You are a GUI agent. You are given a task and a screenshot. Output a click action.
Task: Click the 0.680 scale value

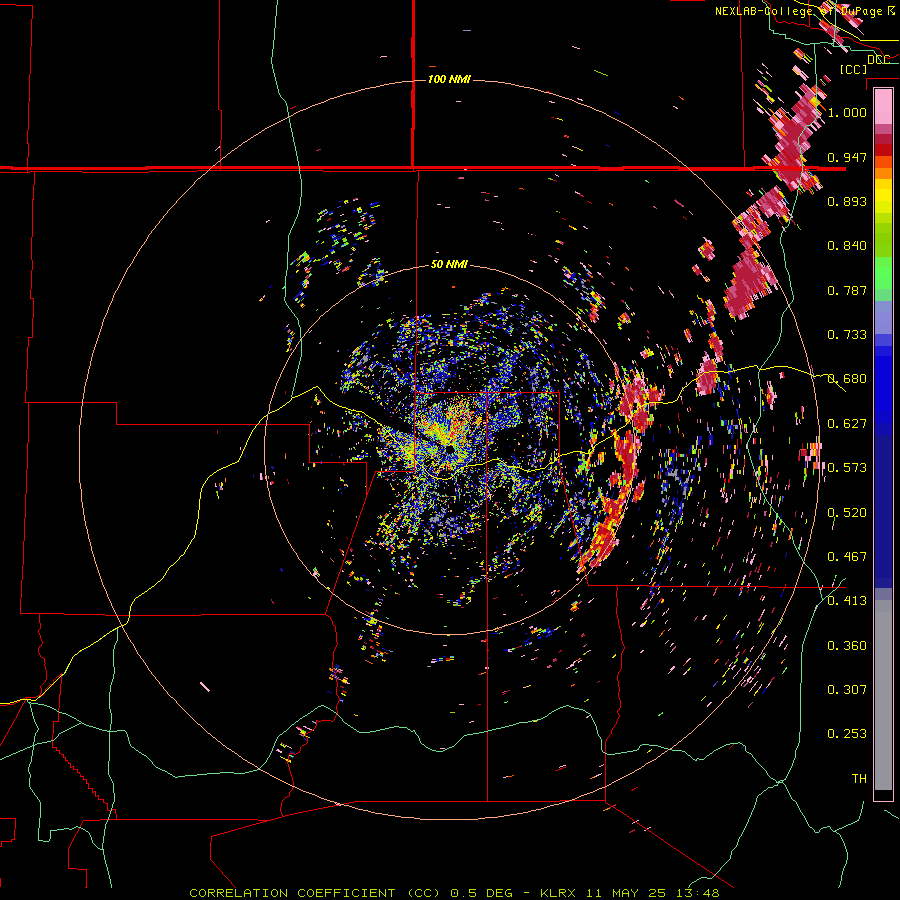pyautogui.click(x=847, y=379)
